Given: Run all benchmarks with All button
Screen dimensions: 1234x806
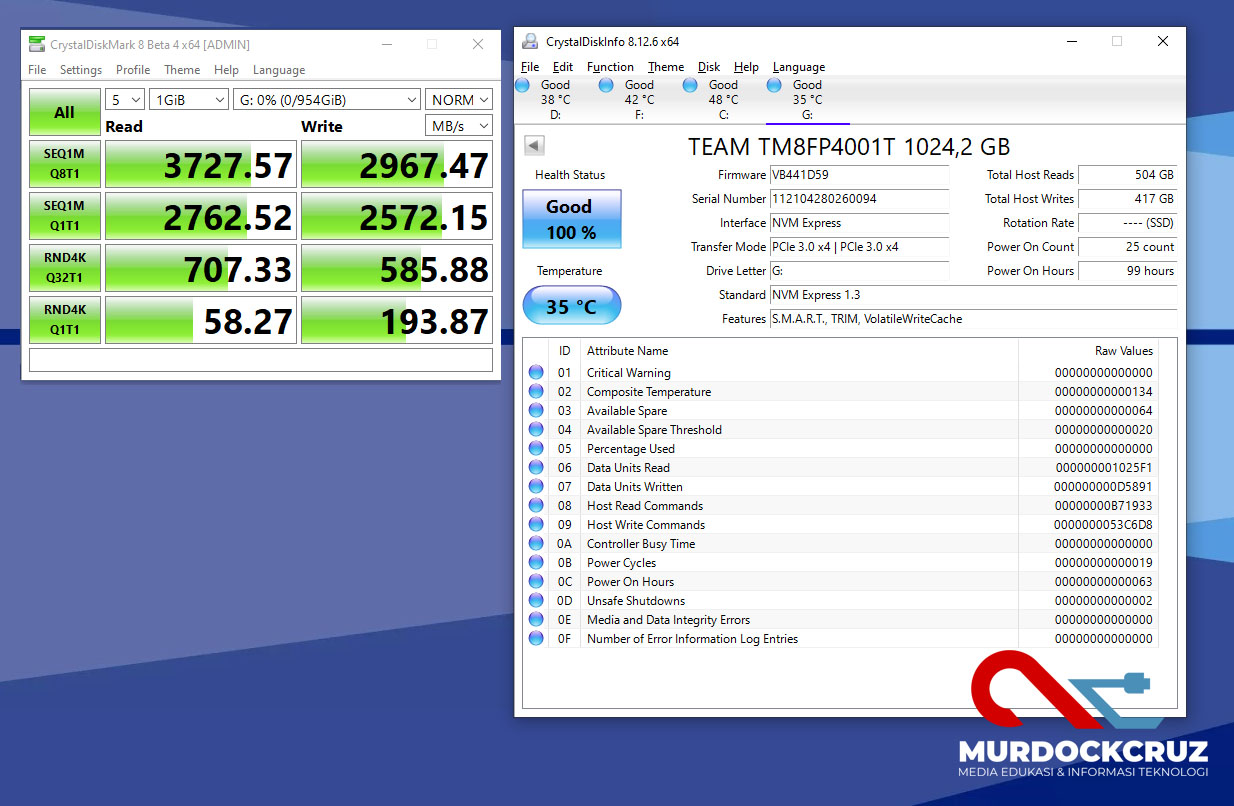Looking at the screenshot, I should click(x=65, y=113).
